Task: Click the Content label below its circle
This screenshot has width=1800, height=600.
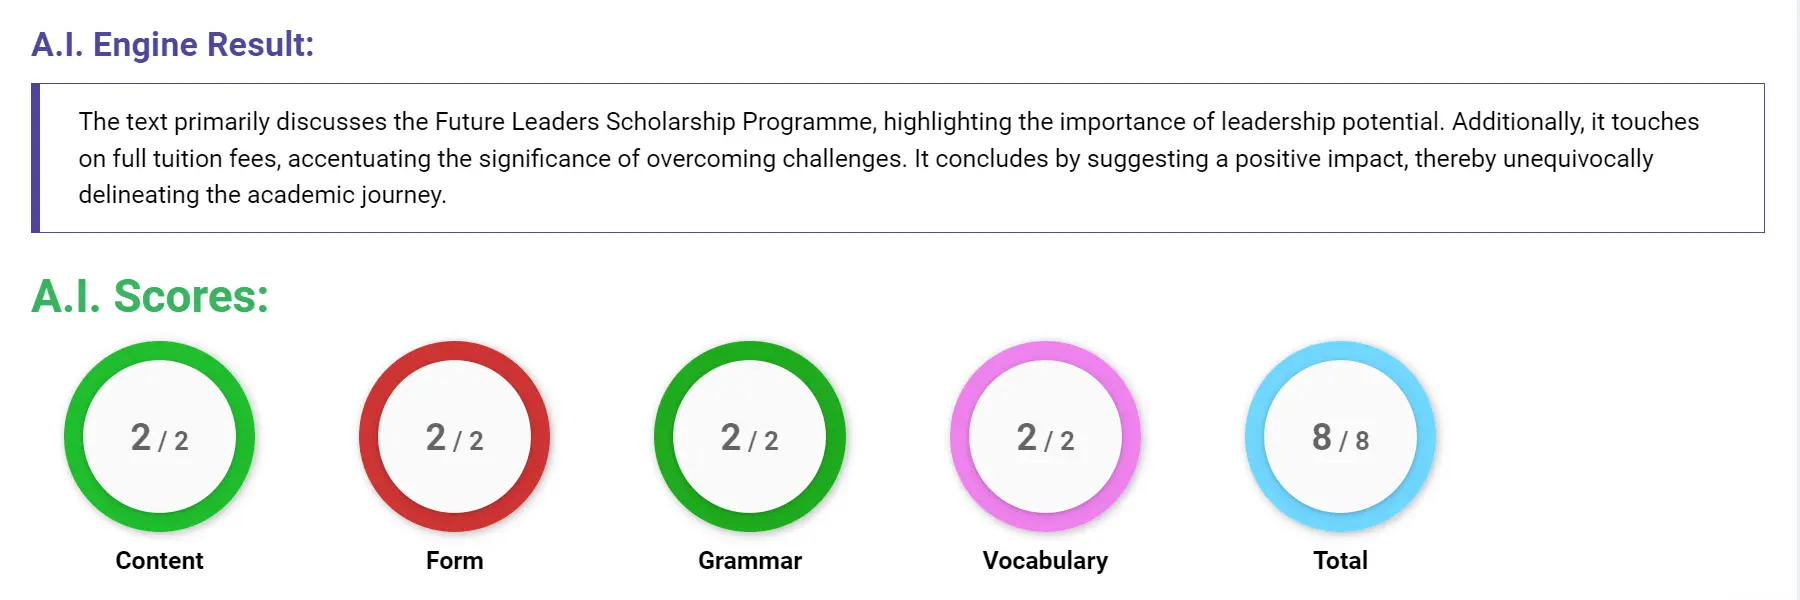Action: click(159, 560)
